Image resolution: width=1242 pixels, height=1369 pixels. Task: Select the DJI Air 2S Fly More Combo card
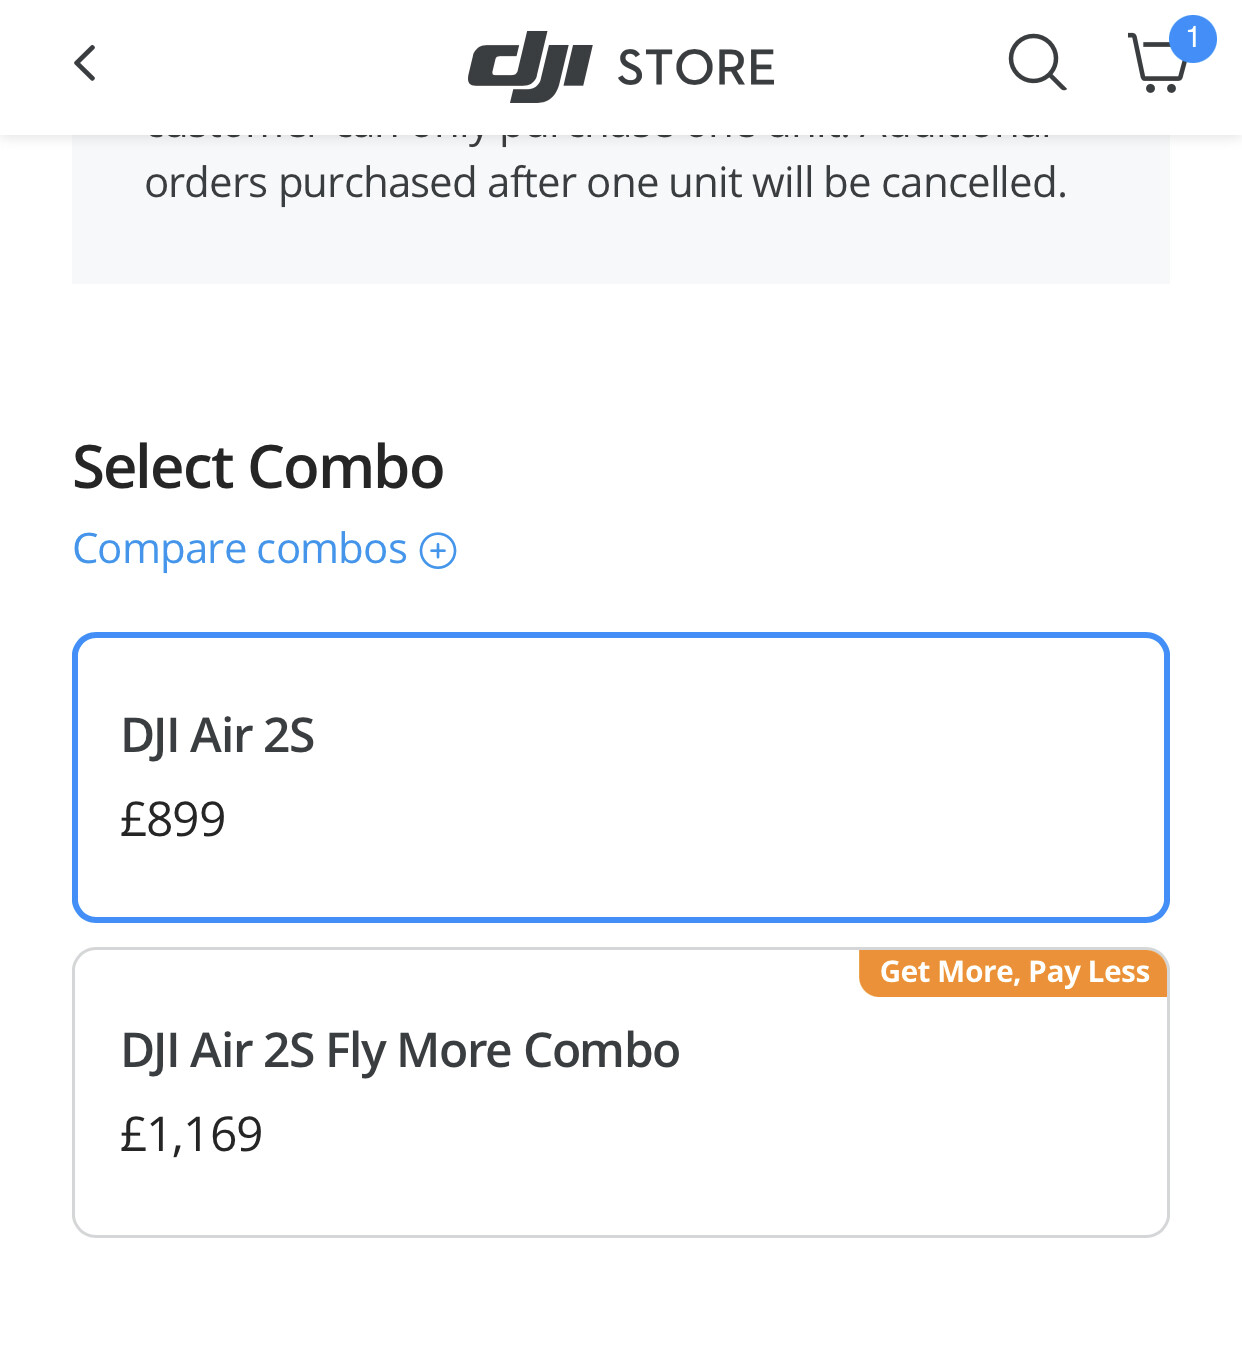[x=621, y=1092]
